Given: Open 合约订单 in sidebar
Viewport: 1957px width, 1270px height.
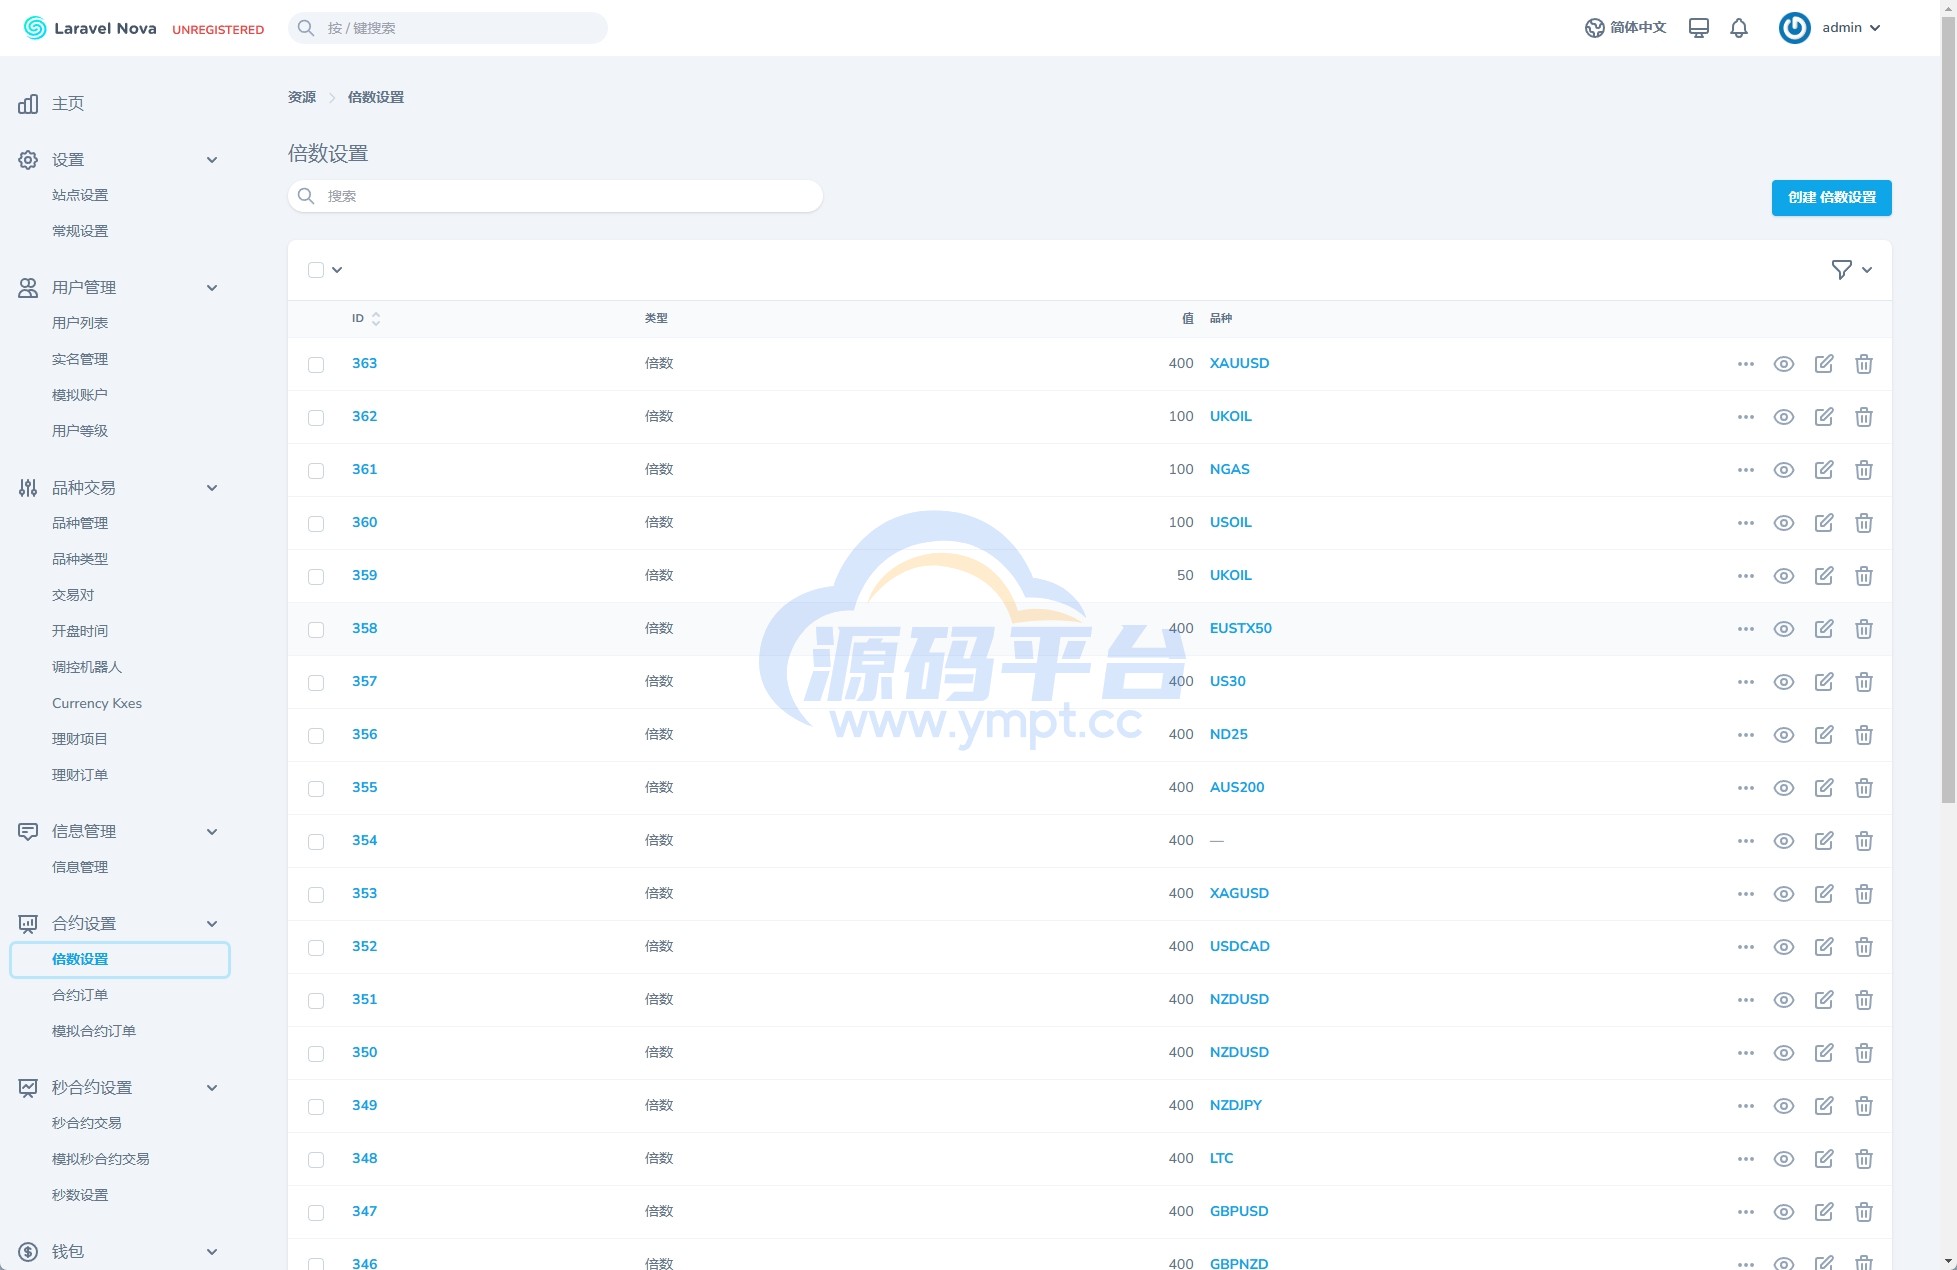Looking at the screenshot, I should point(80,995).
